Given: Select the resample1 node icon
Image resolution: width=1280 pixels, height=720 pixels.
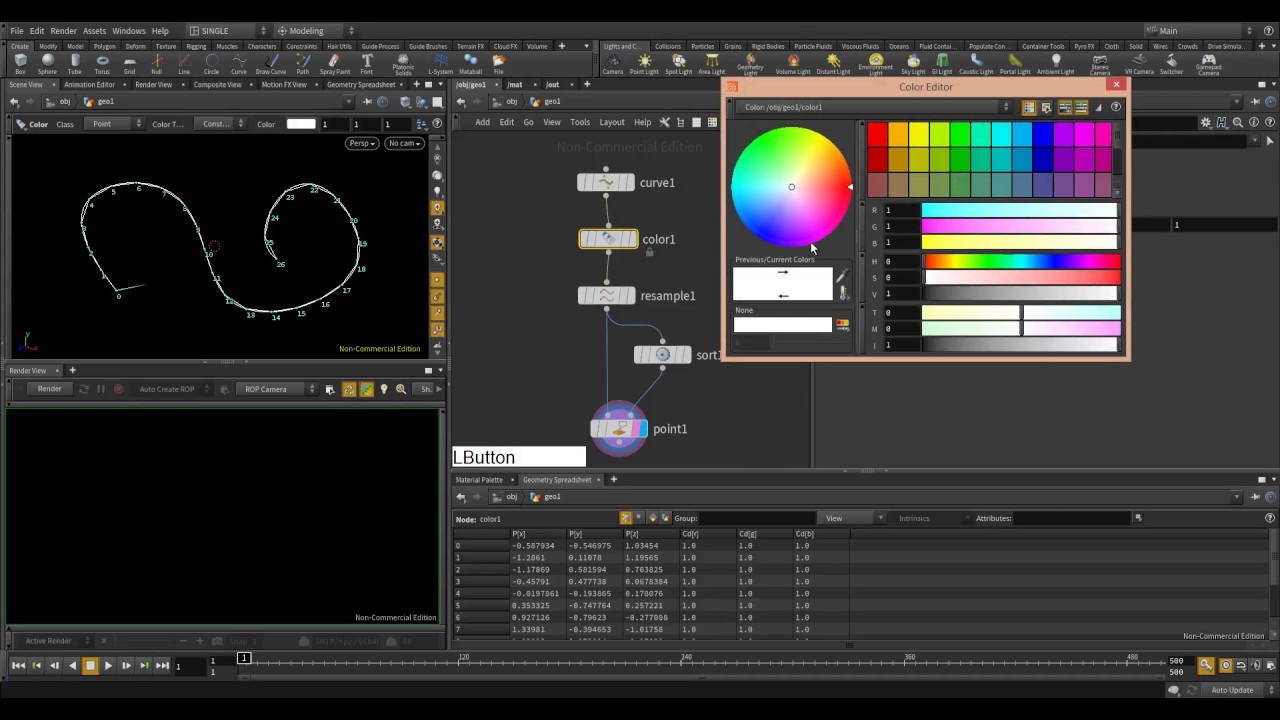Looking at the screenshot, I should (x=606, y=296).
